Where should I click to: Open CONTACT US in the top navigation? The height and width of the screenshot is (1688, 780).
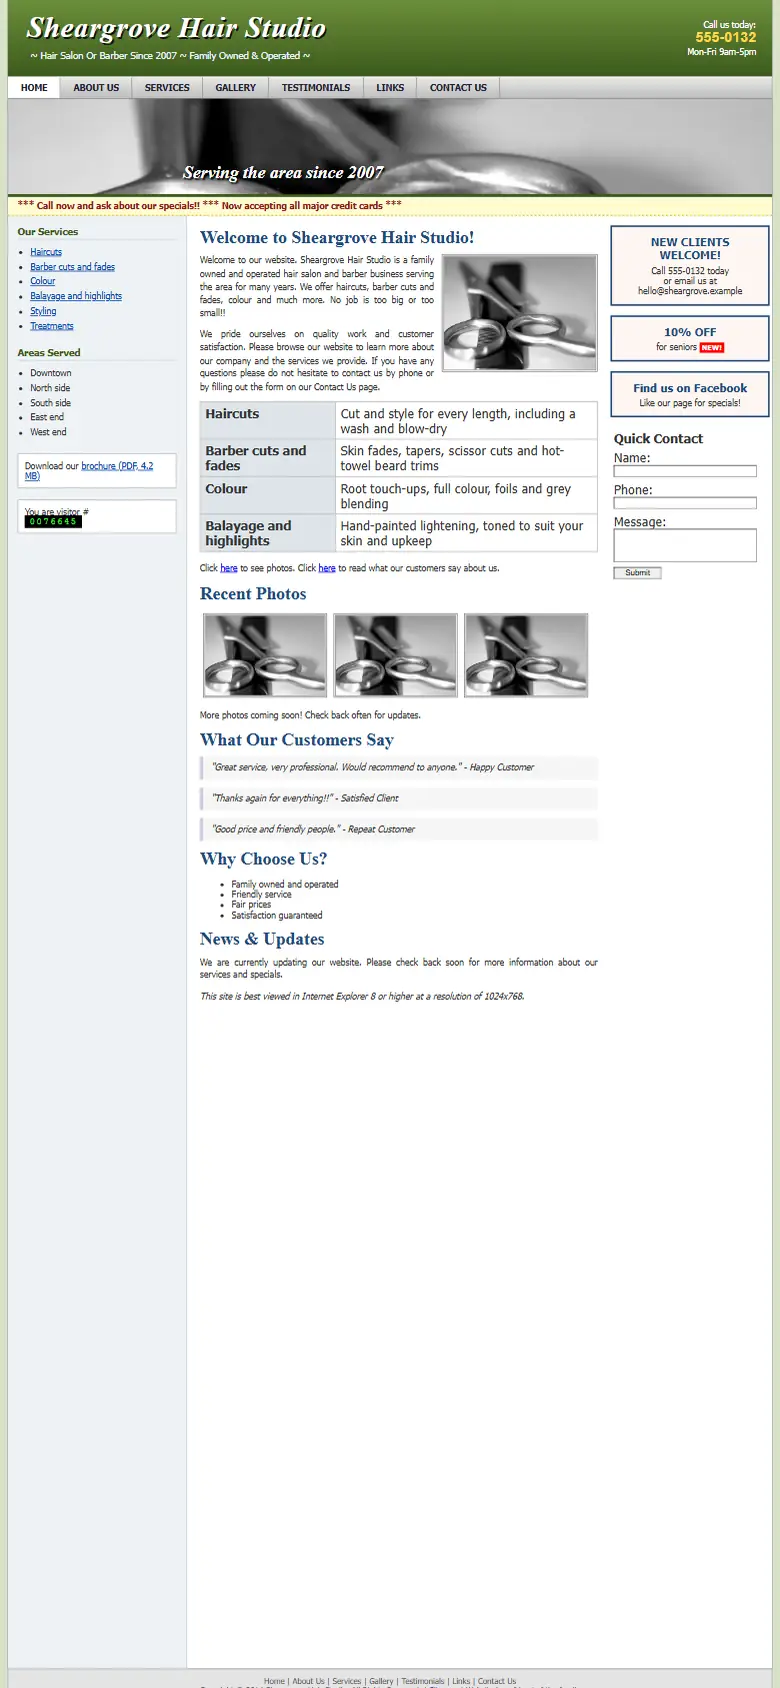[x=458, y=88]
